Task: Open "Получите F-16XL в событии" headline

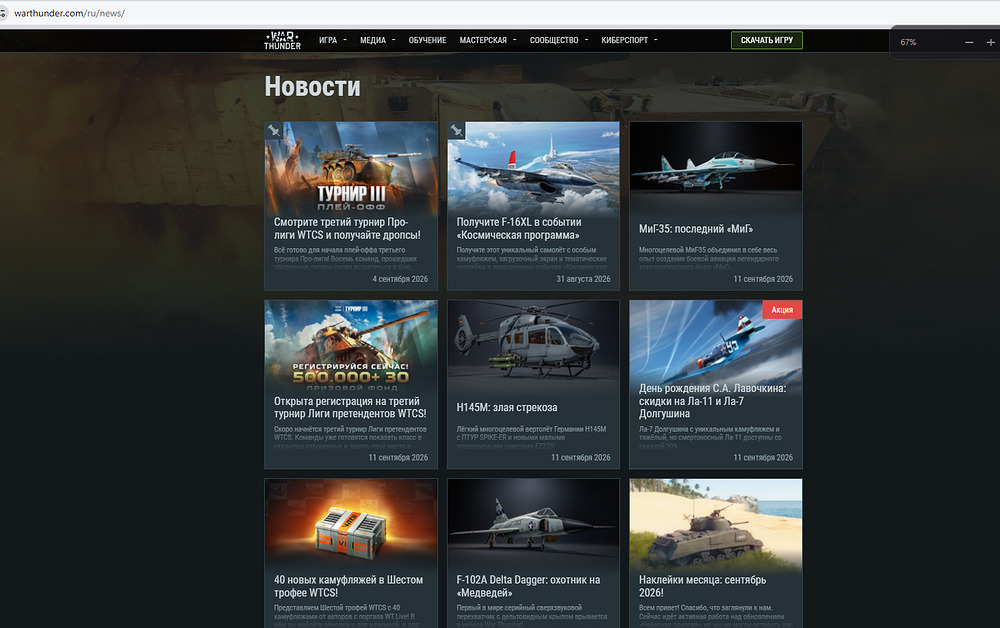Action: (518, 228)
